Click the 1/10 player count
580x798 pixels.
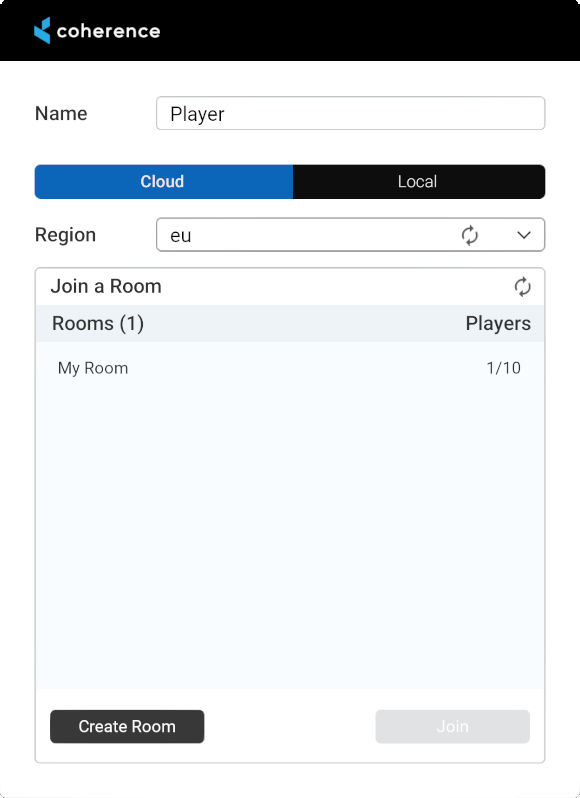click(x=504, y=368)
